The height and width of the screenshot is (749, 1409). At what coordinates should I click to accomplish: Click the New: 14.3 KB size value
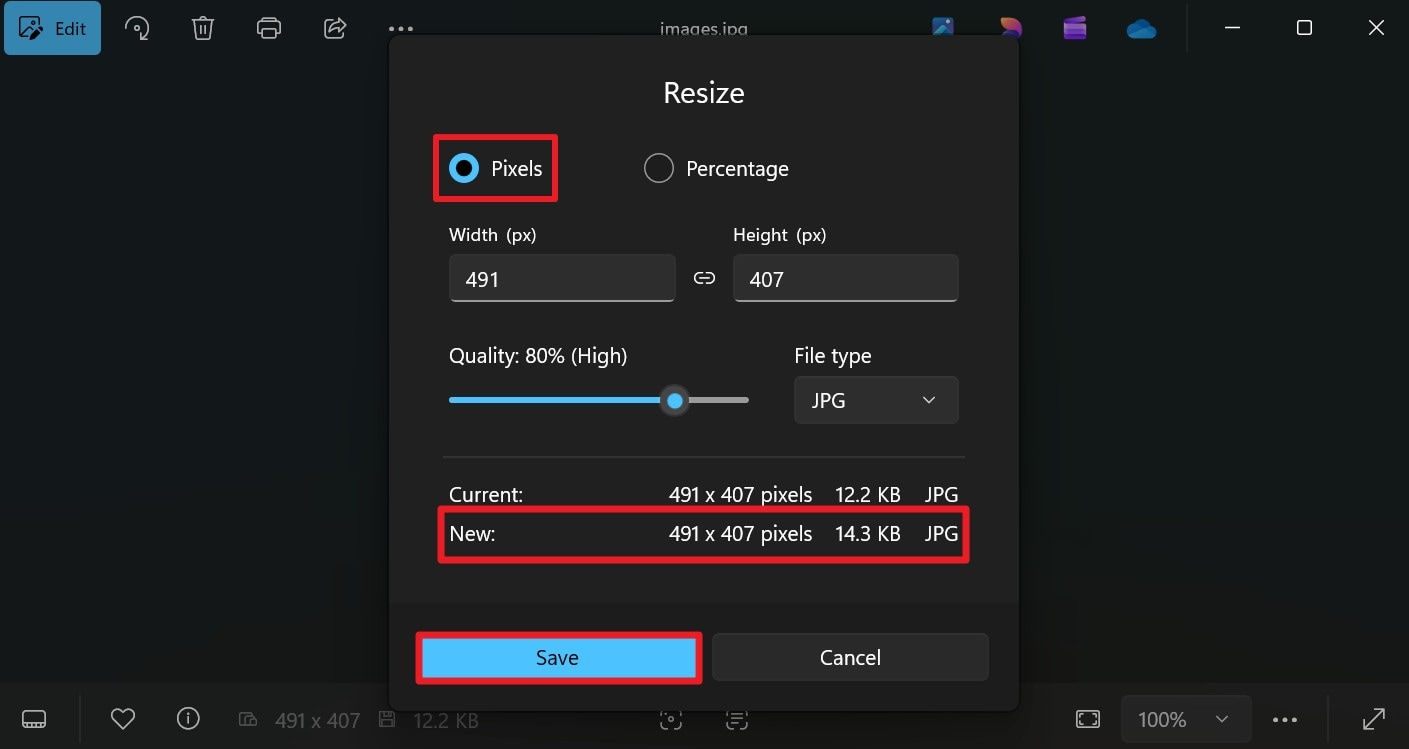coord(868,534)
